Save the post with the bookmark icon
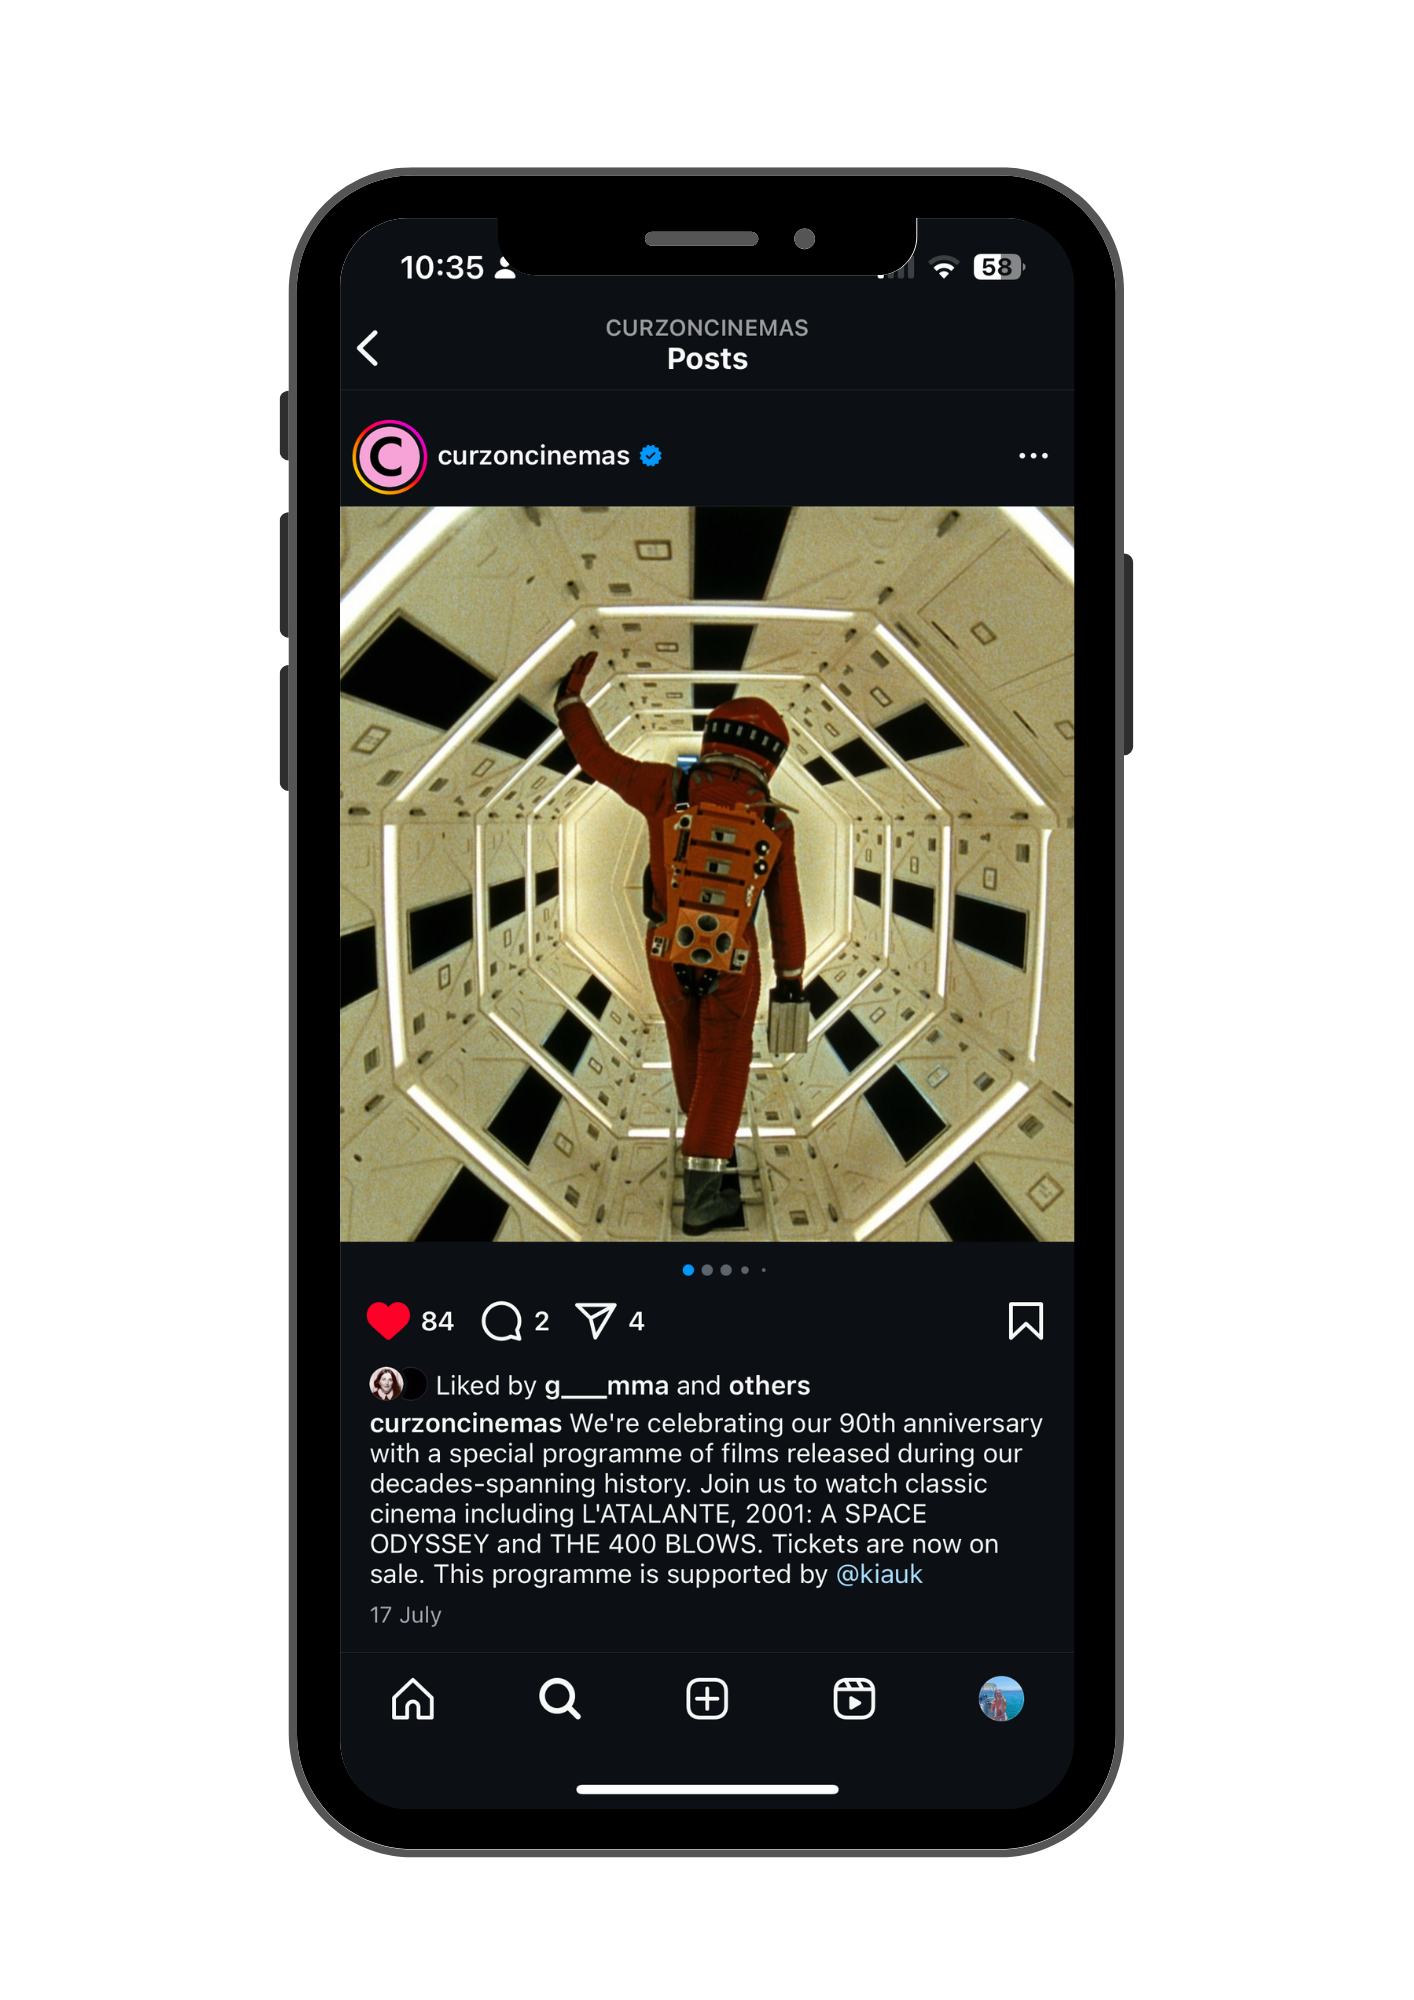 click(1026, 1321)
